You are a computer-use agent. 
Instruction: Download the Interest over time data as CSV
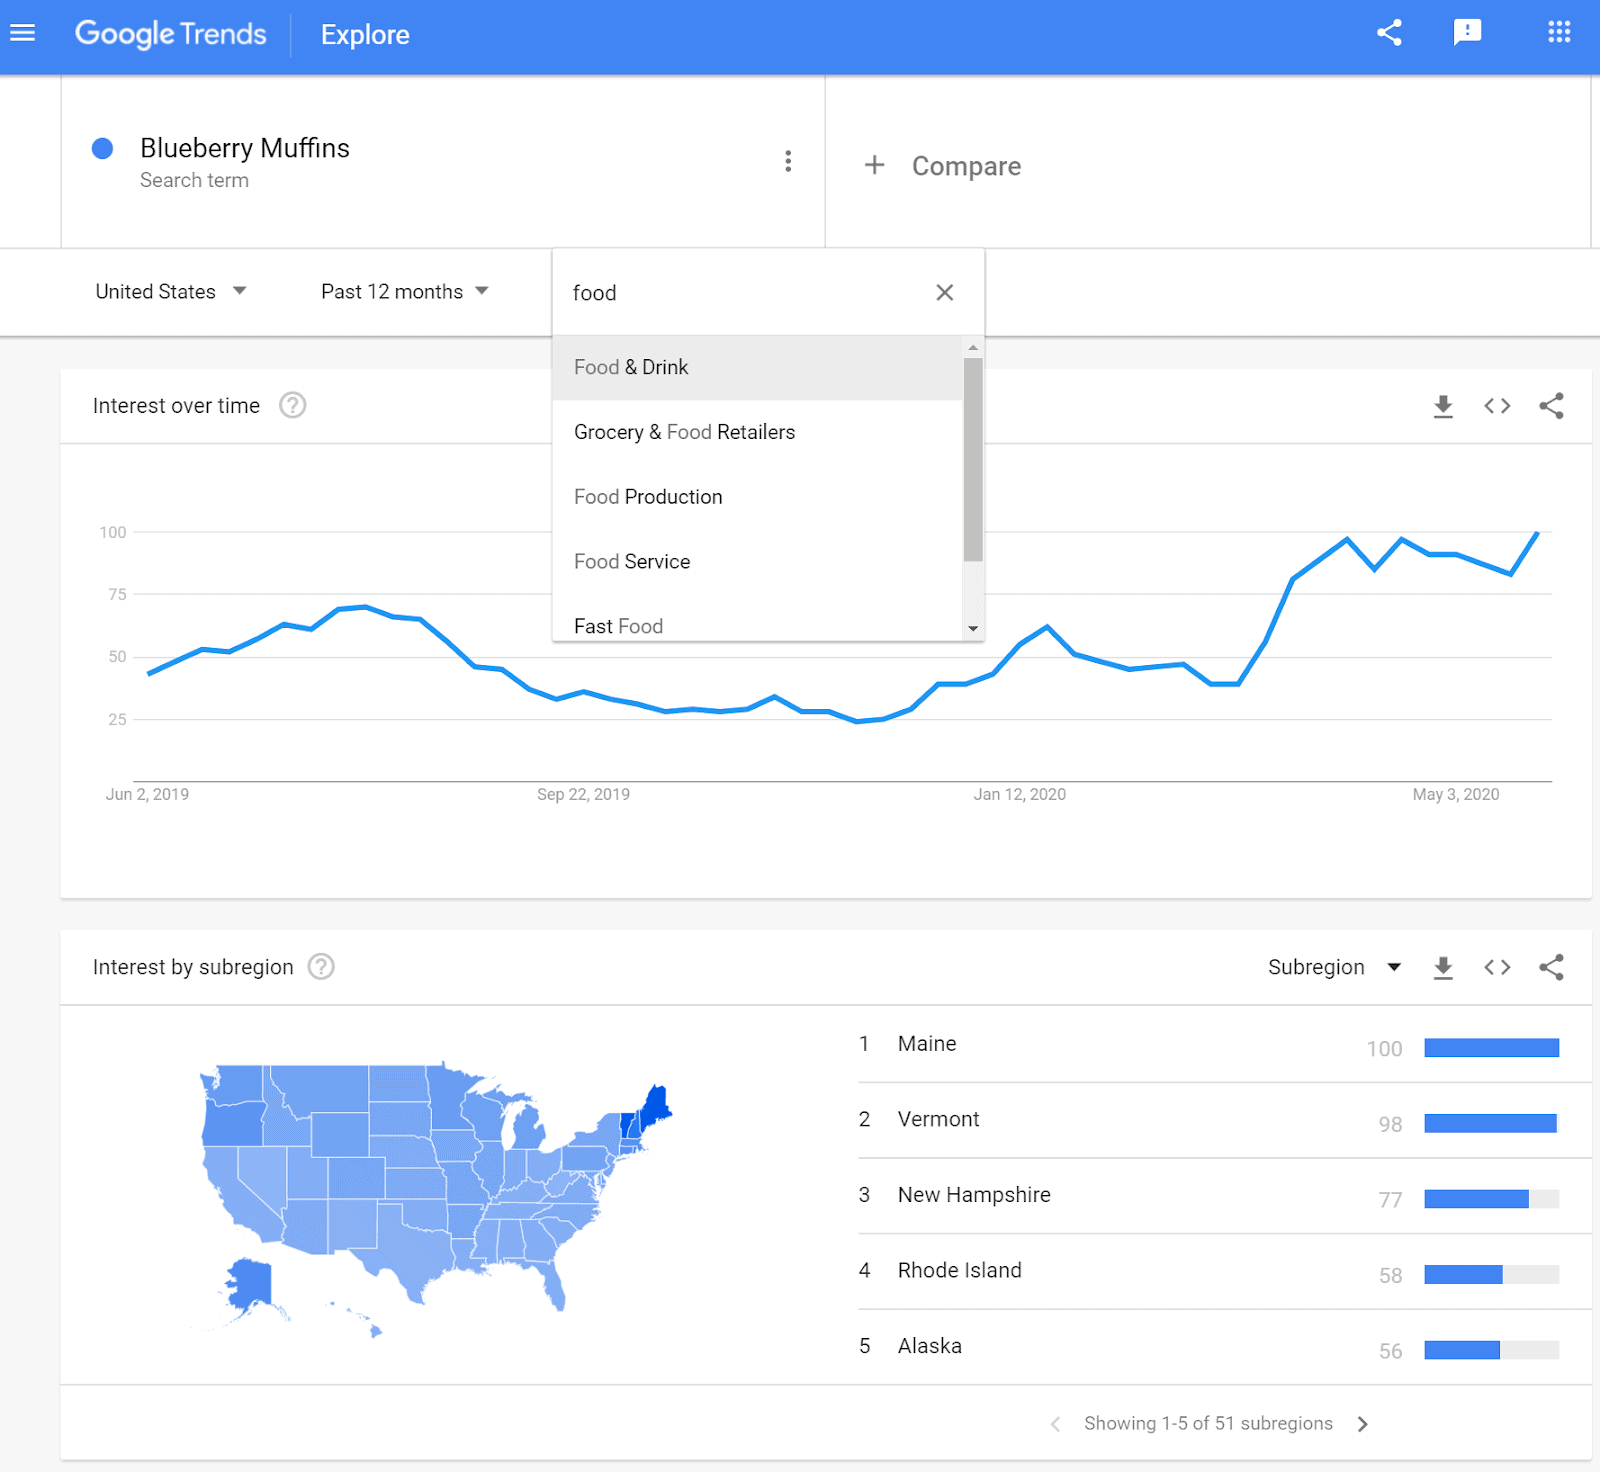1443,406
